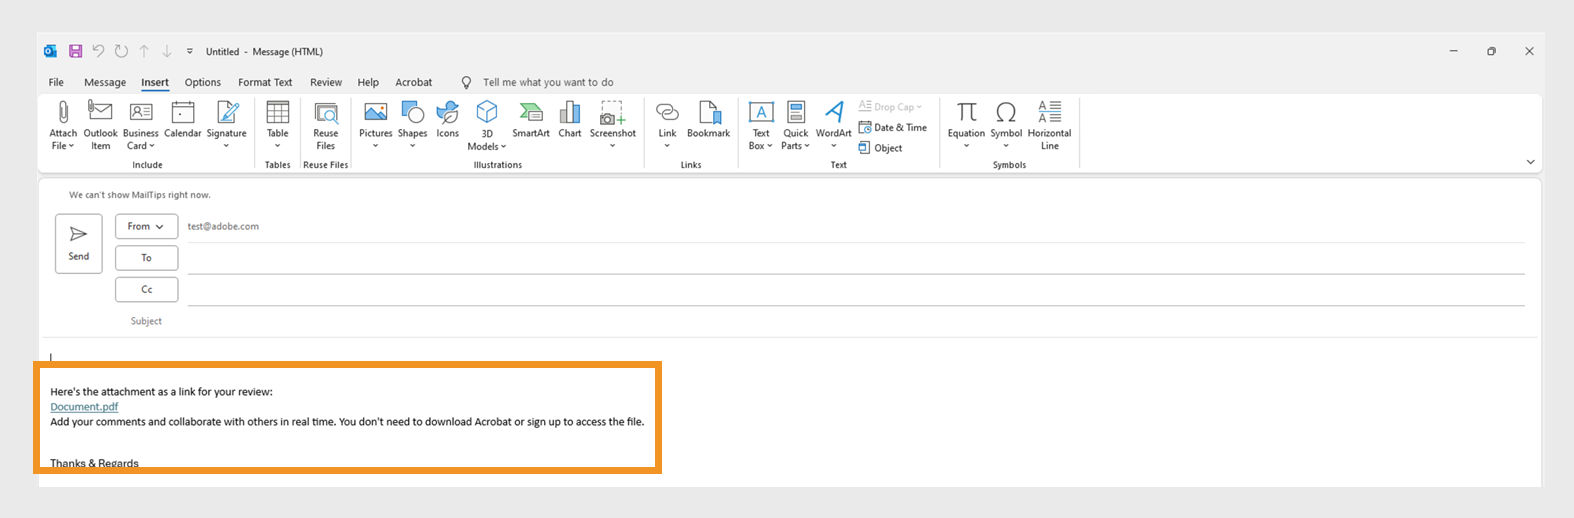The image size is (1574, 518).
Task: Insert Pictures into the message
Action: tap(376, 125)
